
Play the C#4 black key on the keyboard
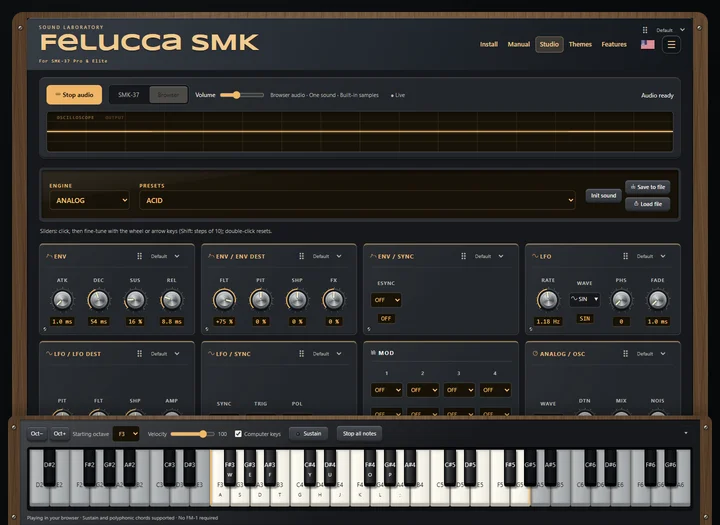coord(310,467)
